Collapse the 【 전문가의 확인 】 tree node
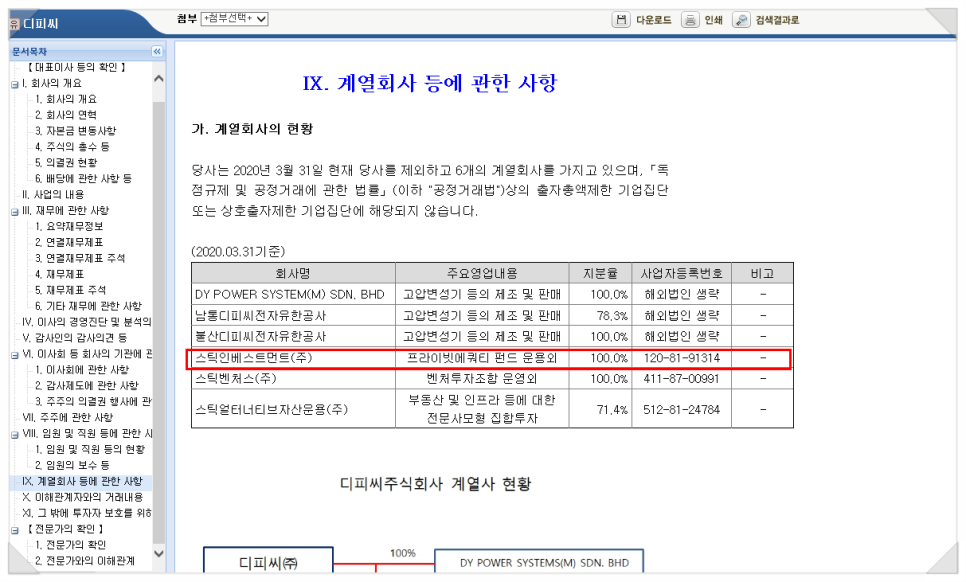Image resolution: width=966 pixels, height=582 pixels. coord(15,530)
